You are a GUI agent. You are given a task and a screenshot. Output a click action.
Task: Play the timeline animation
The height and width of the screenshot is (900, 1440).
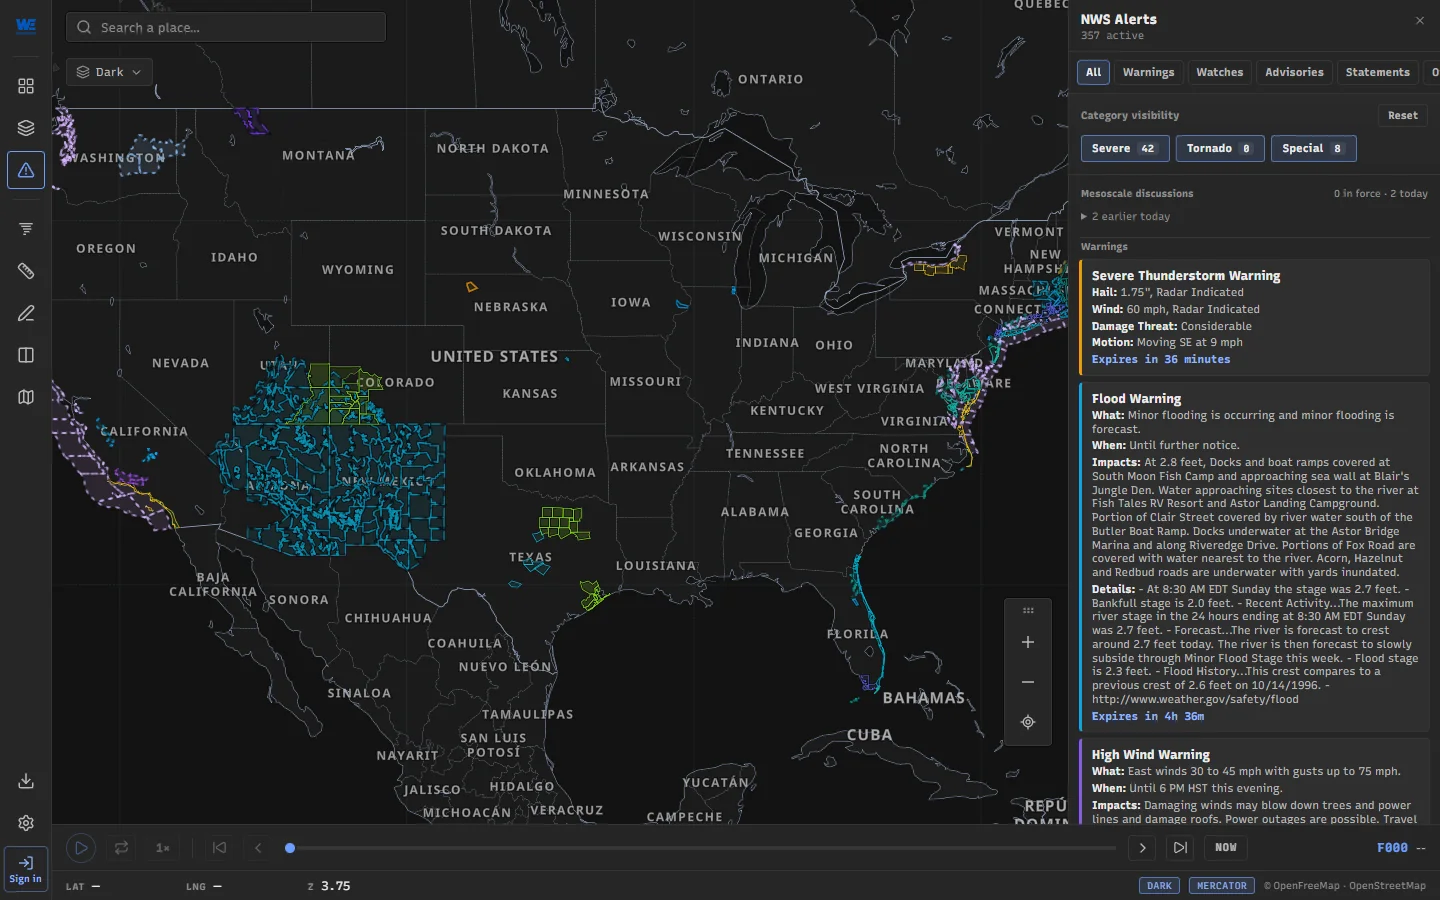[x=81, y=848]
